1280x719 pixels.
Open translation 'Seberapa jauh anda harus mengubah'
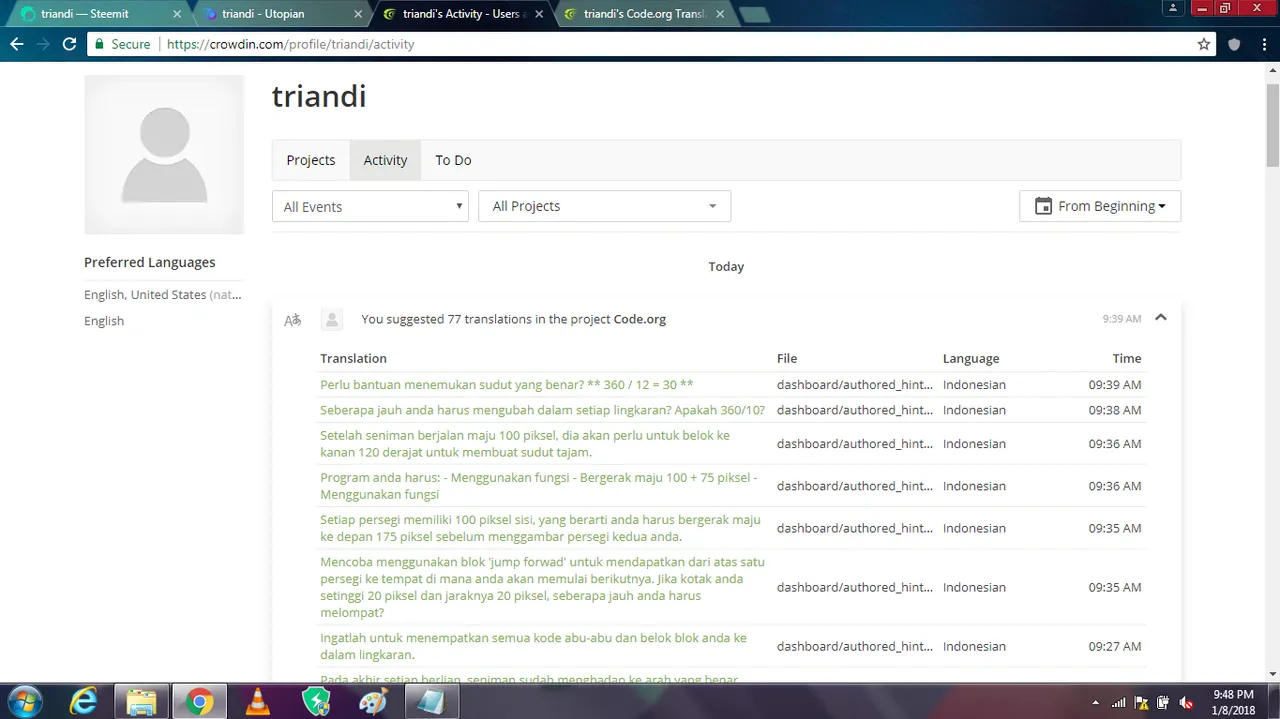pyautogui.click(x=542, y=410)
